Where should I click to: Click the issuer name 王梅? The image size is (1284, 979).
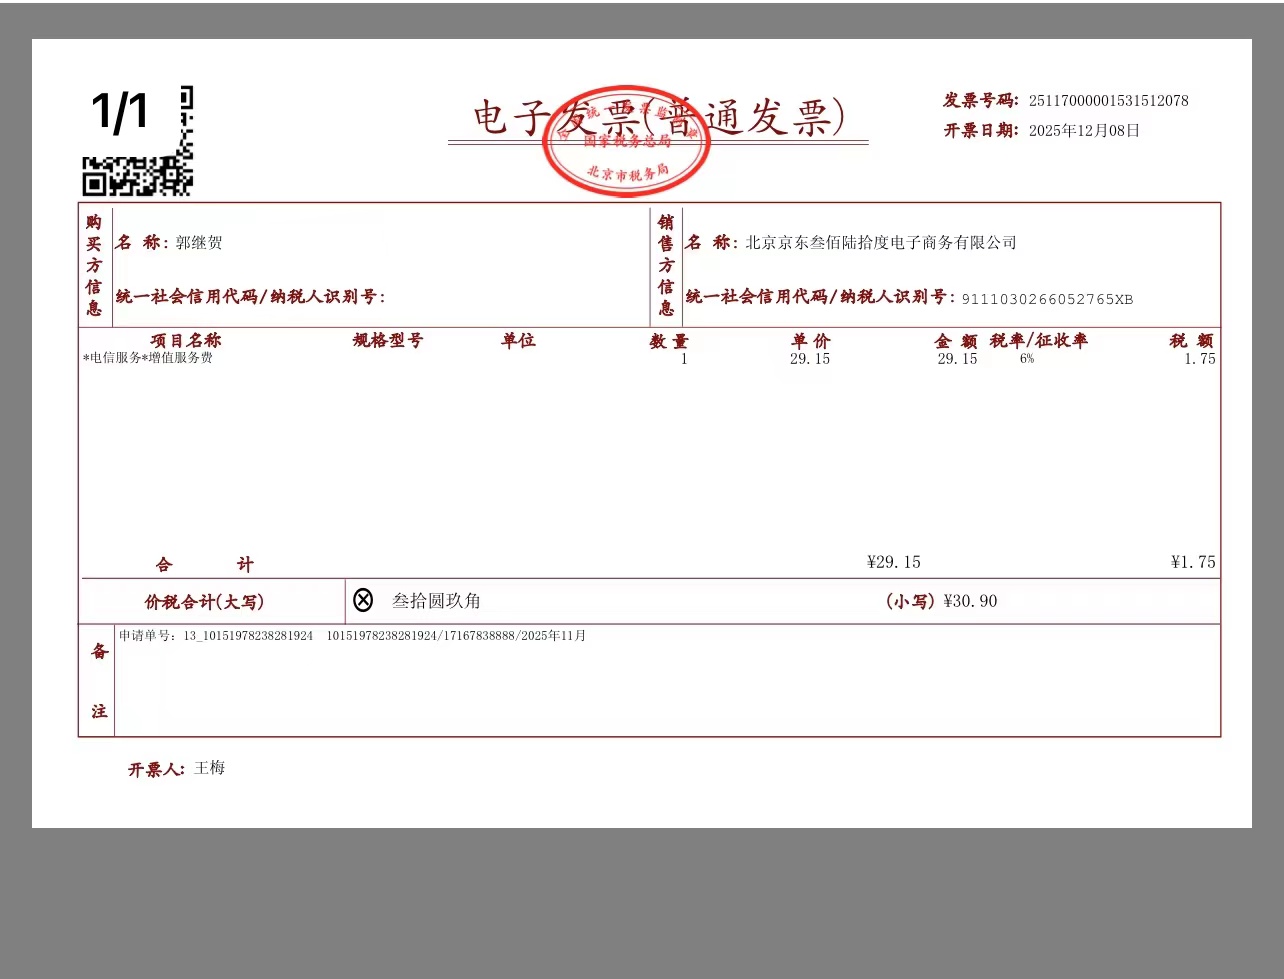coord(209,768)
